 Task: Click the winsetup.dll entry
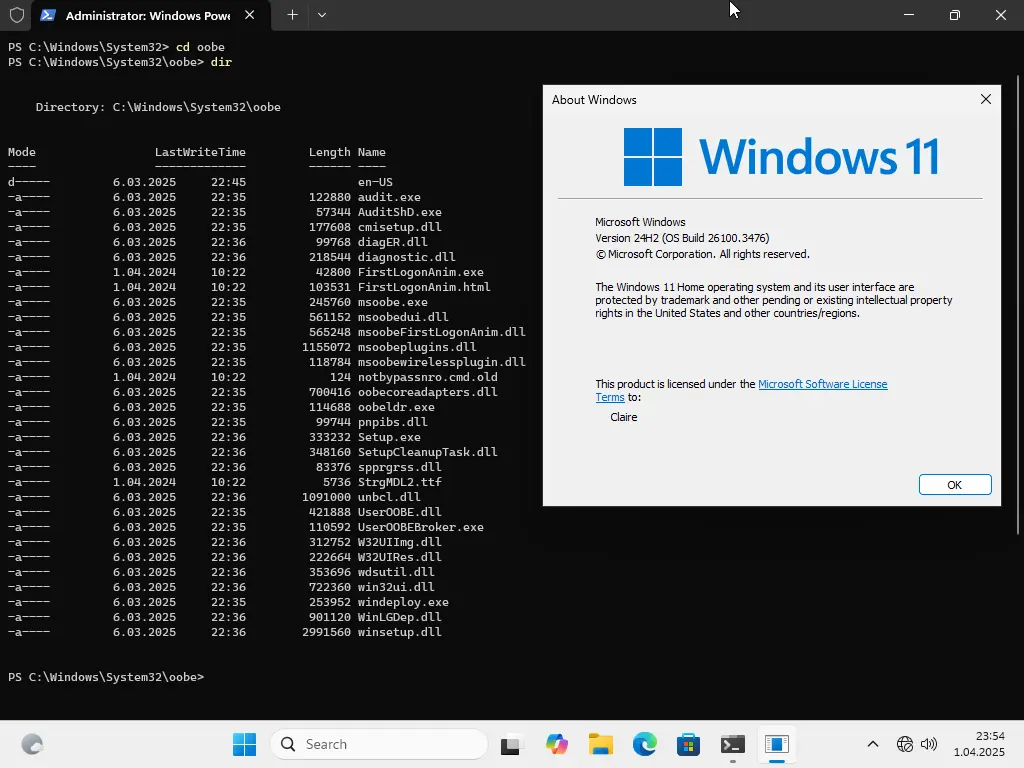click(x=400, y=633)
